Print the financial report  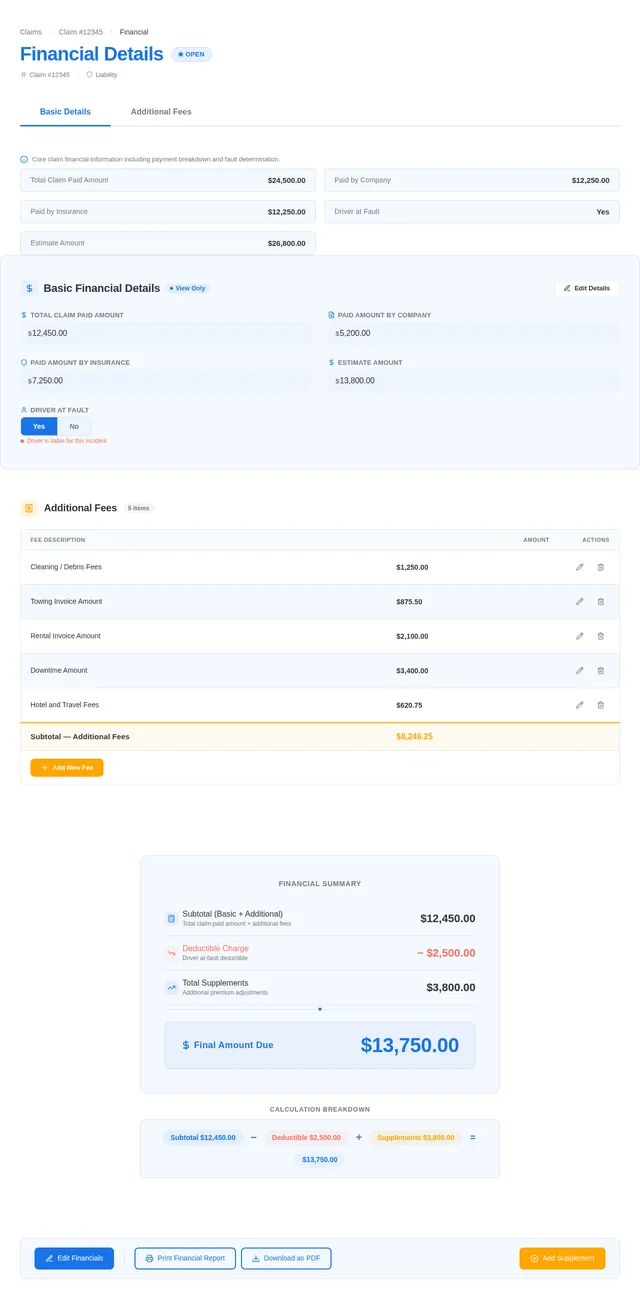coord(186,1258)
